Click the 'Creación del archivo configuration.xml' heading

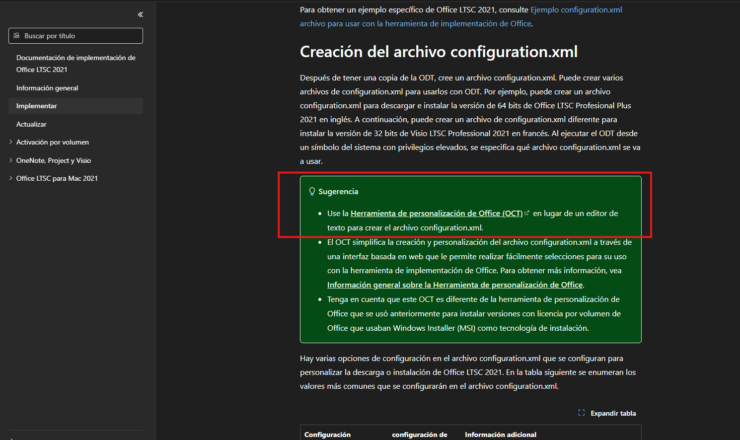[x=438, y=51]
